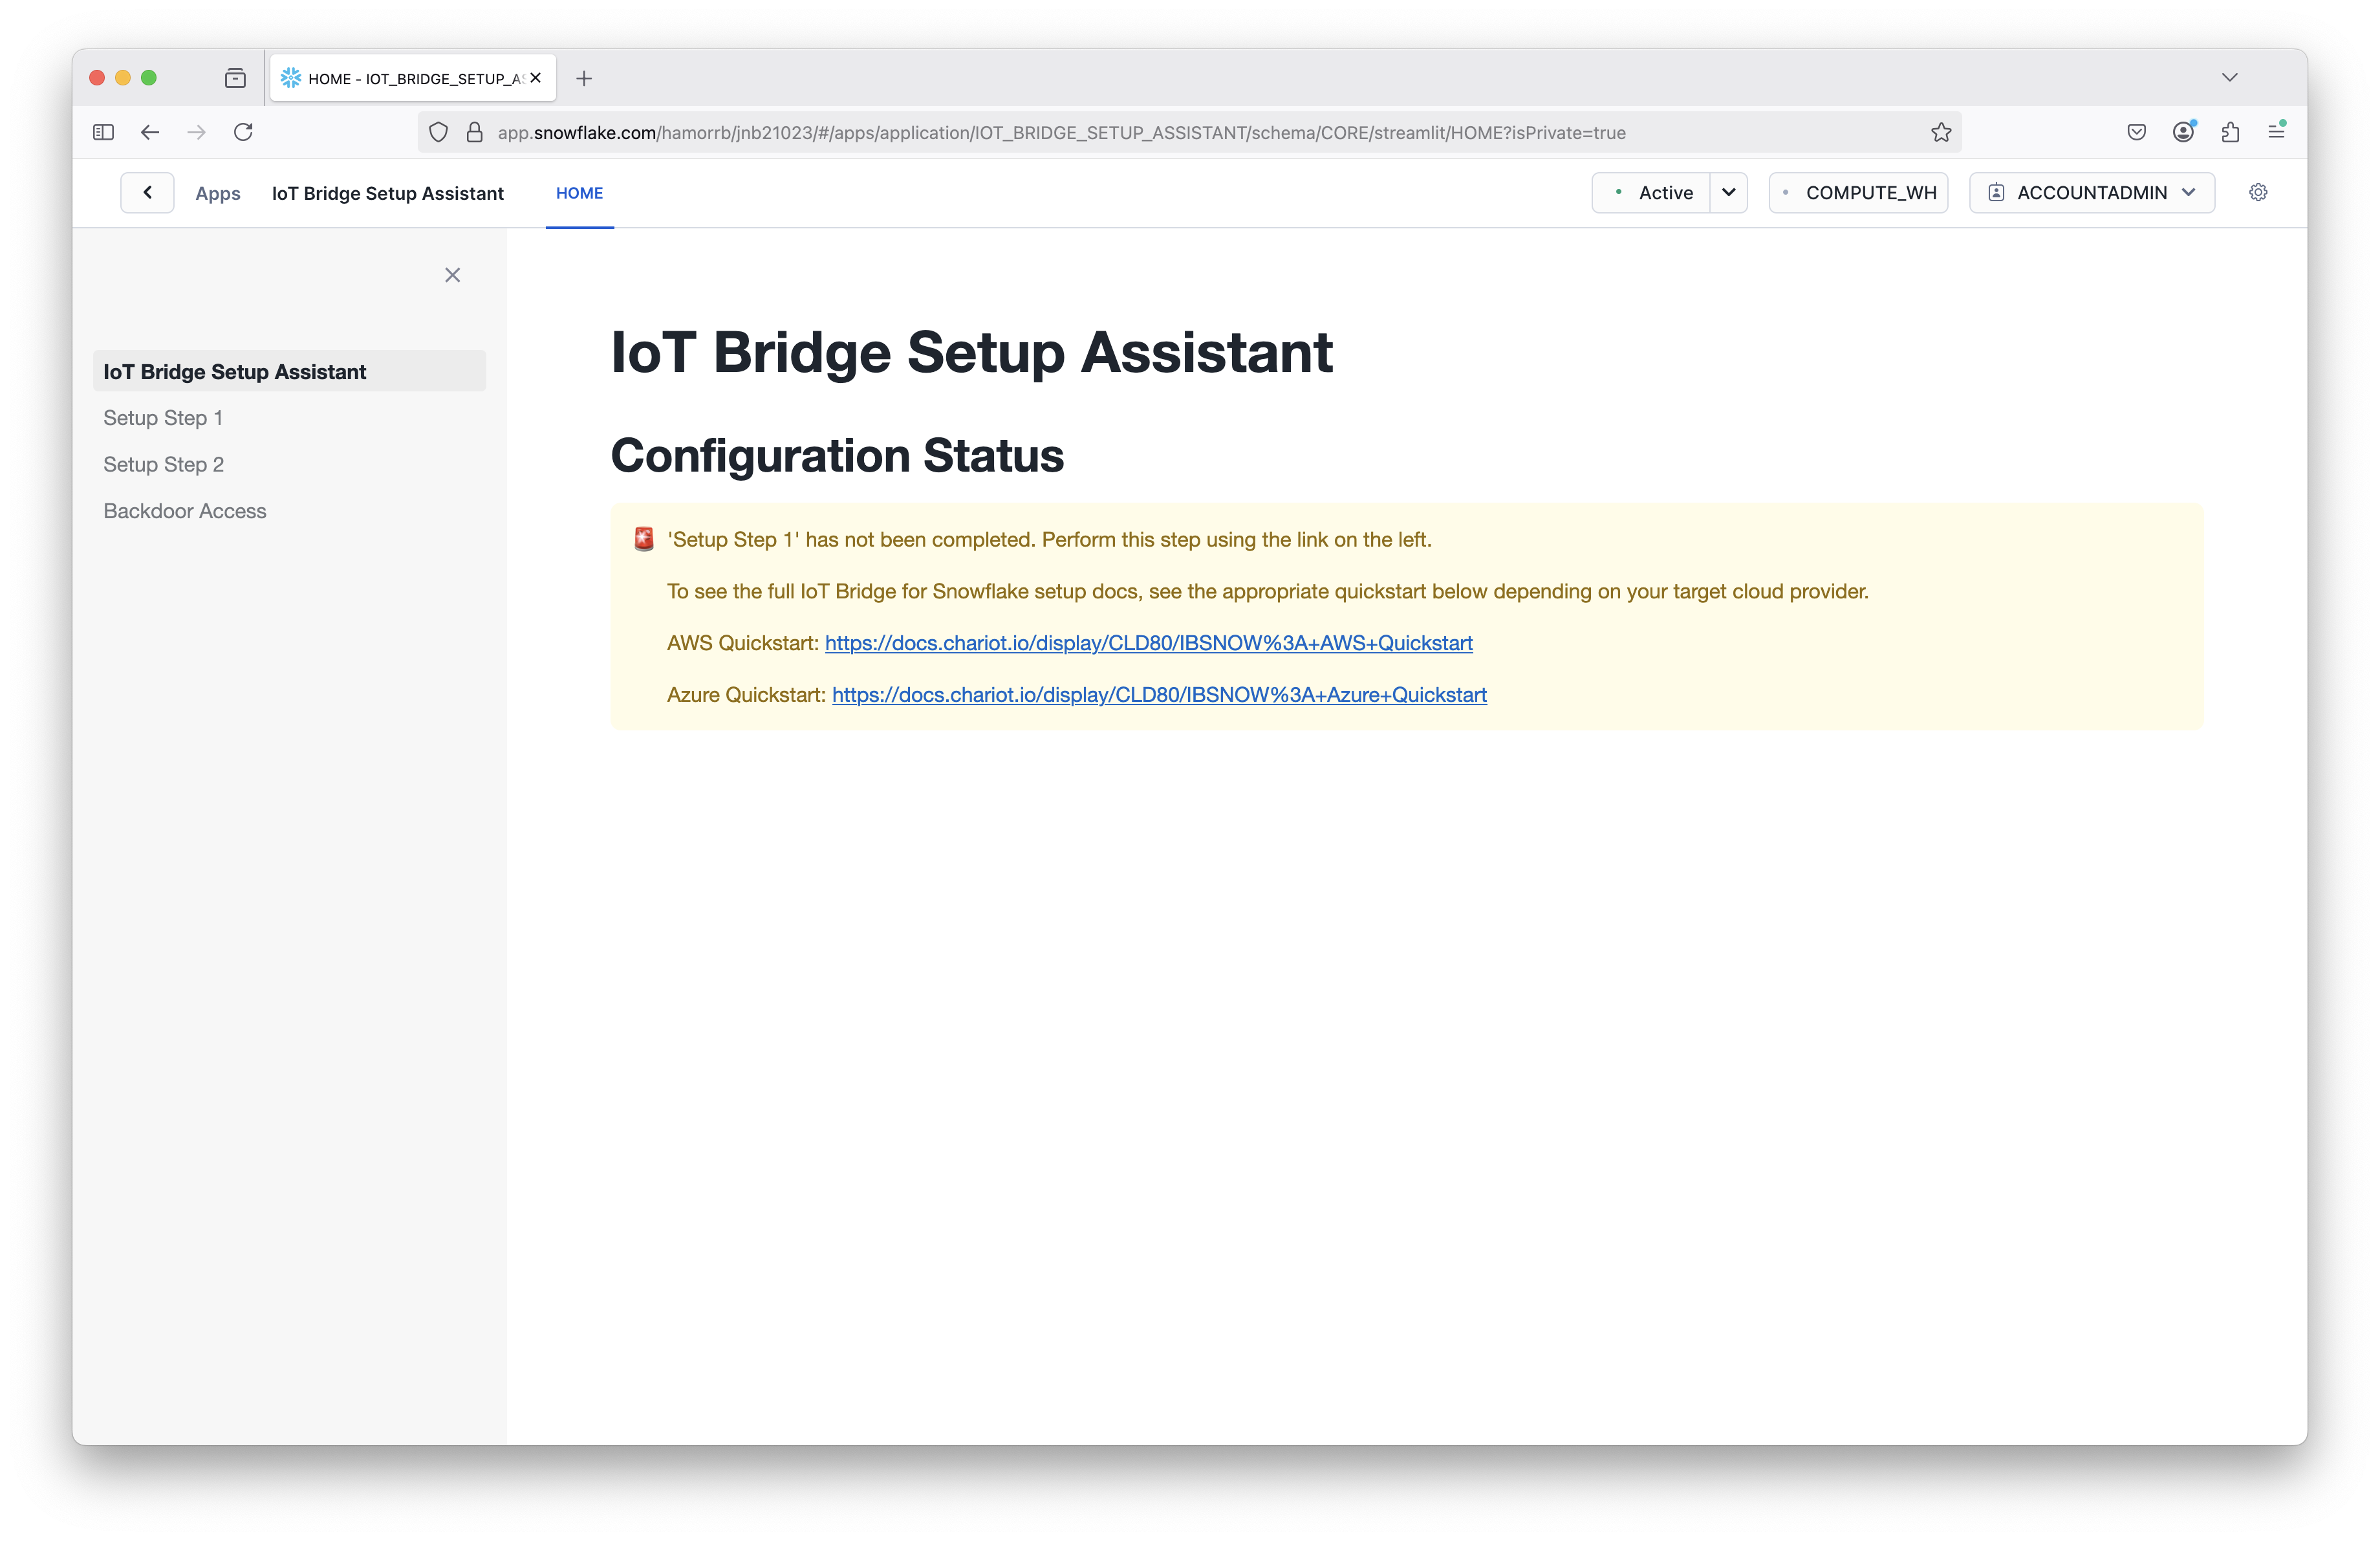This screenshot has height=1541, width=2380.
Task: Click the IoT Bridge Setup Assistant breadcrumb title
Action: tap(388, 193)
